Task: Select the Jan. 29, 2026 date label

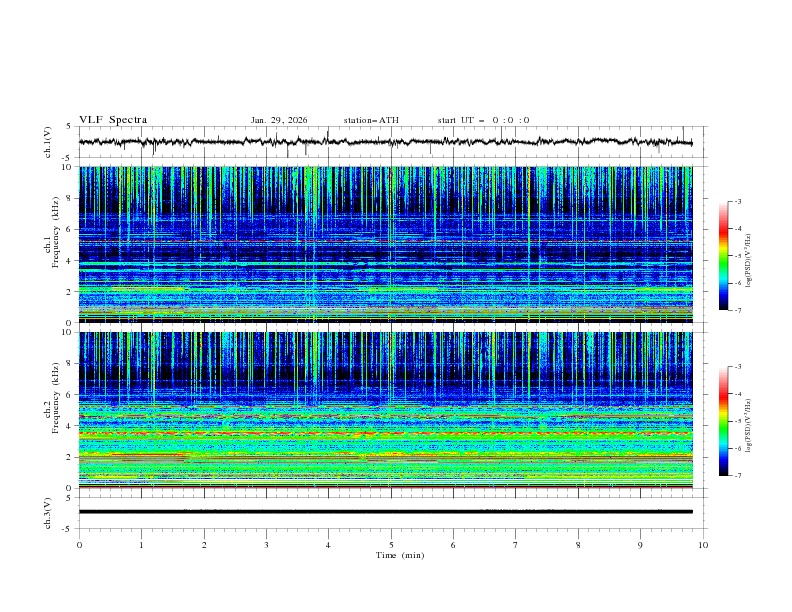Action: coord(279,120)
